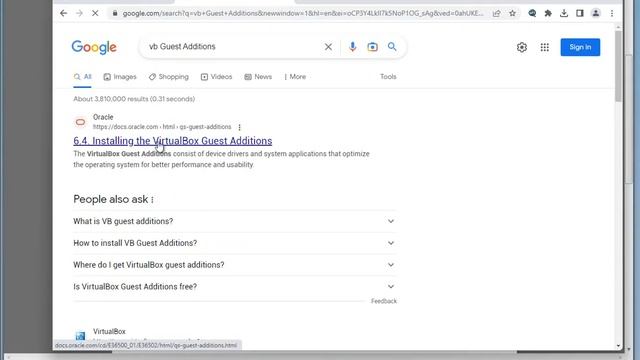The image size is (640, 360).
Task: Open the Chrome three-dot menu
Action: click(x=612, y=13)
